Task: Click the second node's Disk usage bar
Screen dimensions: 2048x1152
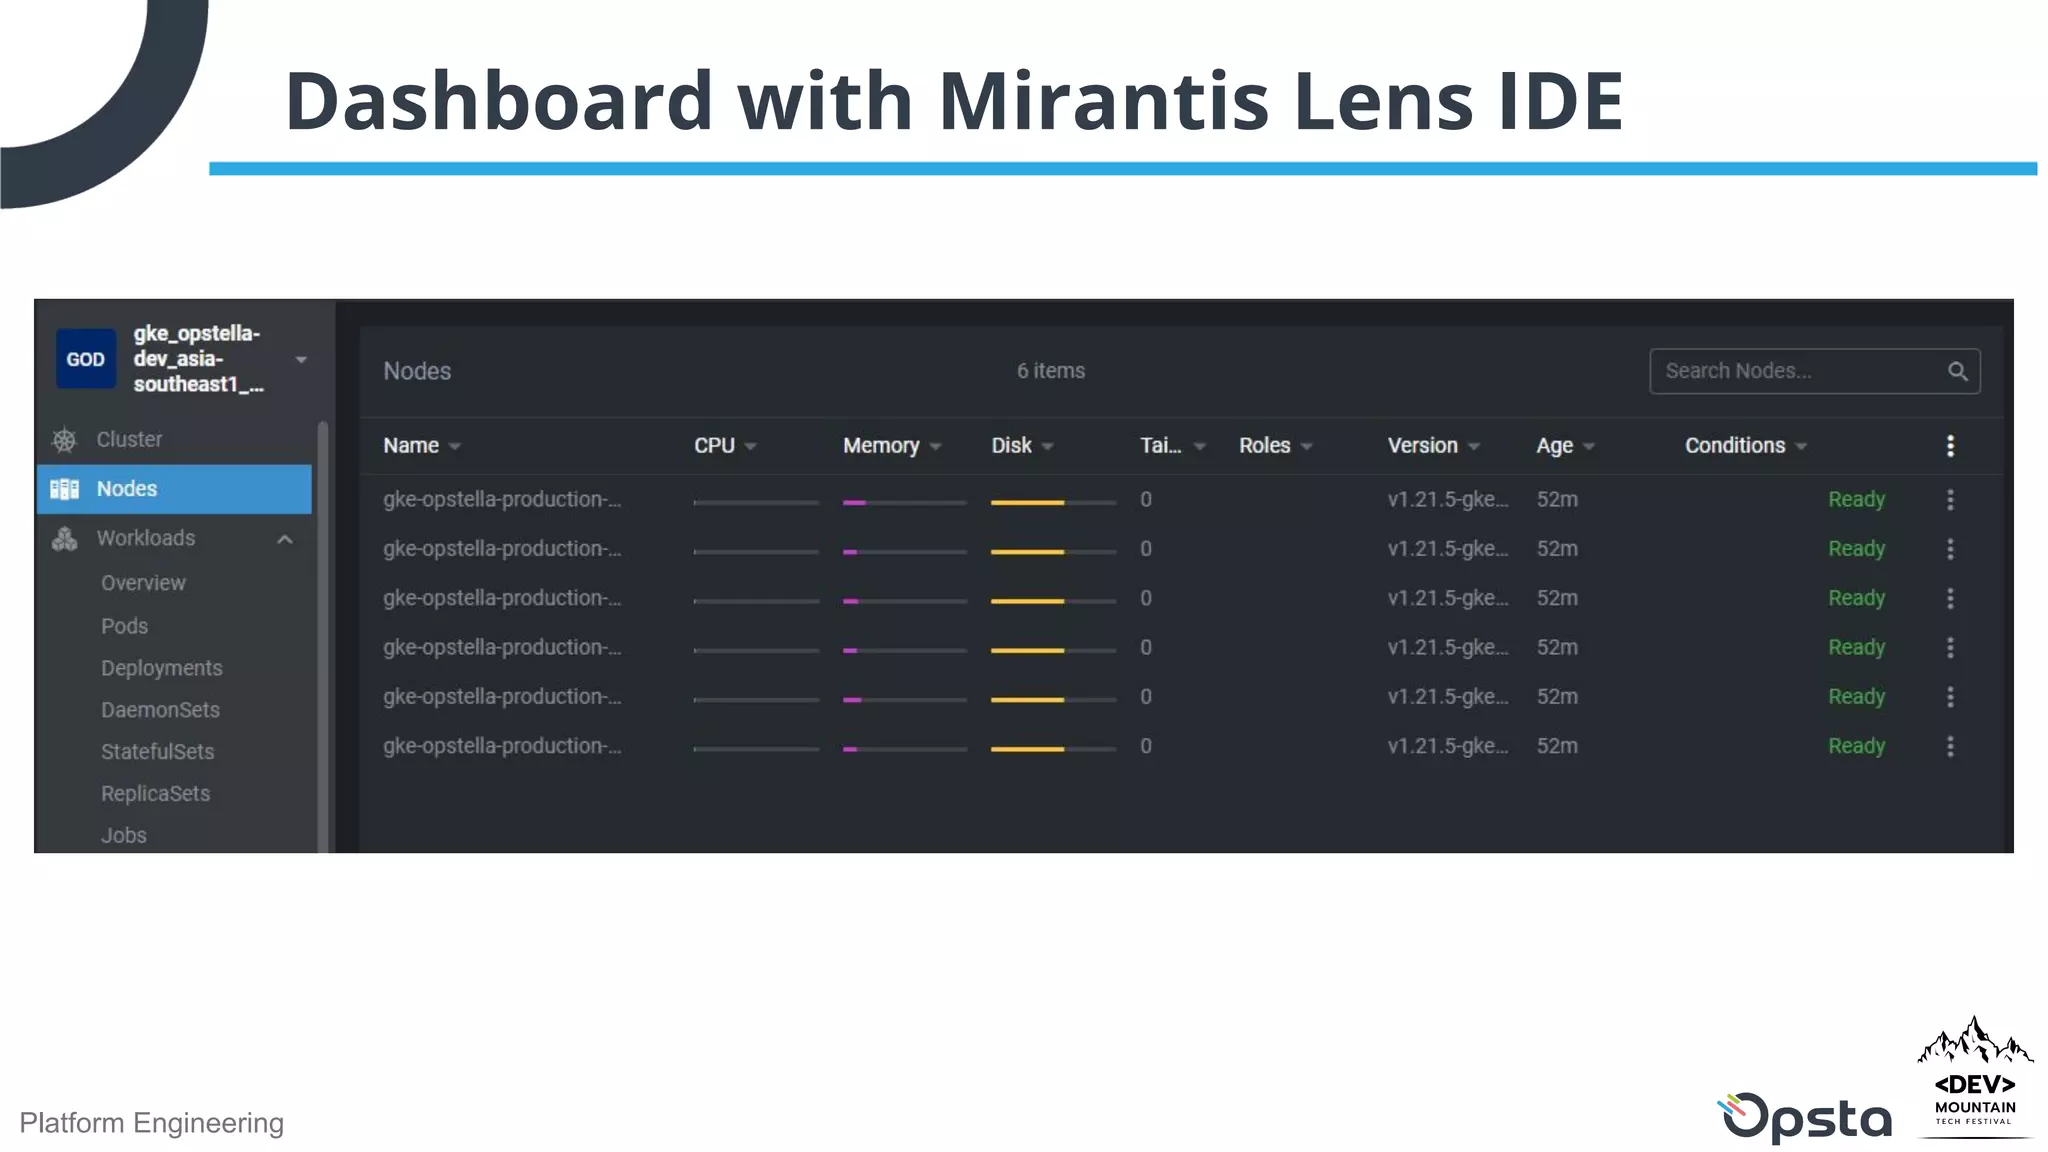Action: click(1053, 551)
